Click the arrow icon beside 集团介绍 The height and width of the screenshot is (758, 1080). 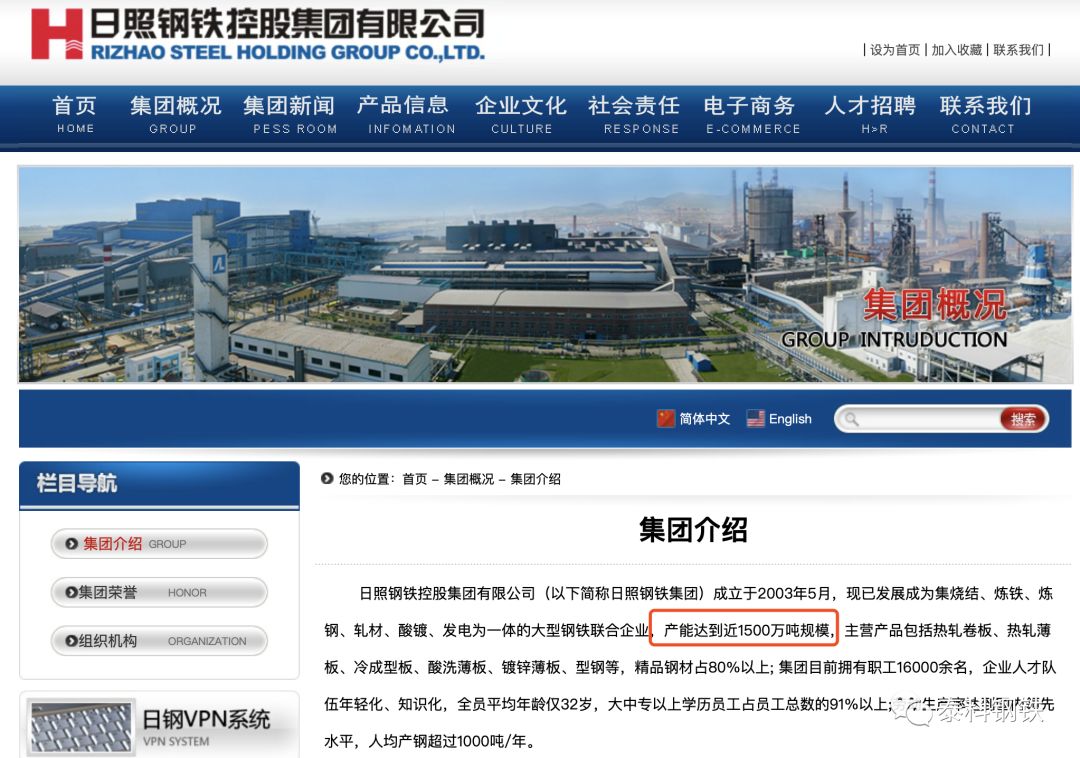(x=72, y=544)
